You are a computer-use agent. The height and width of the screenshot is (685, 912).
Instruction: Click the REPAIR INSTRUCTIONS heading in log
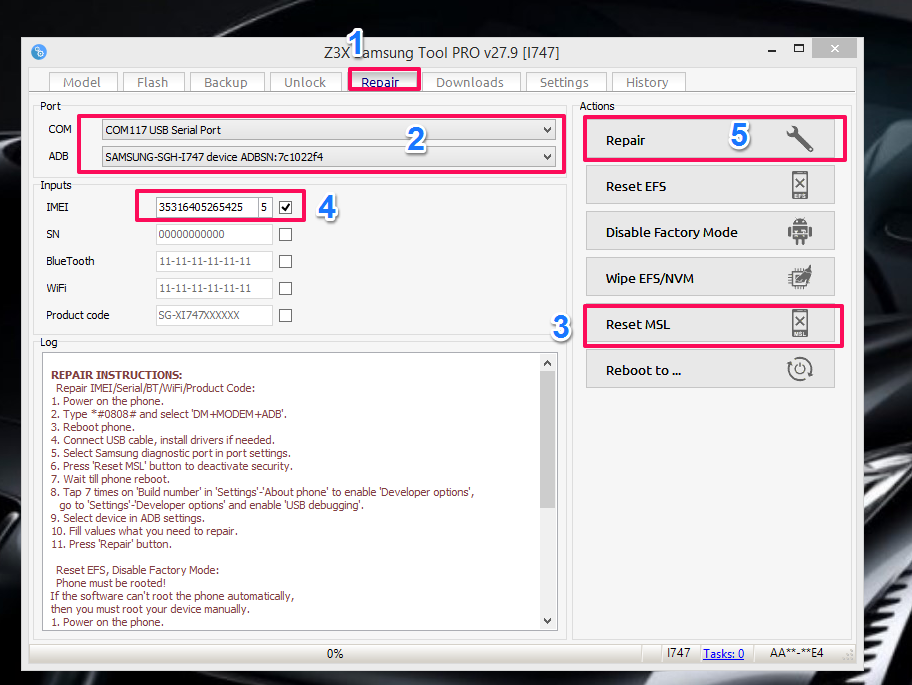click(116, 375)
